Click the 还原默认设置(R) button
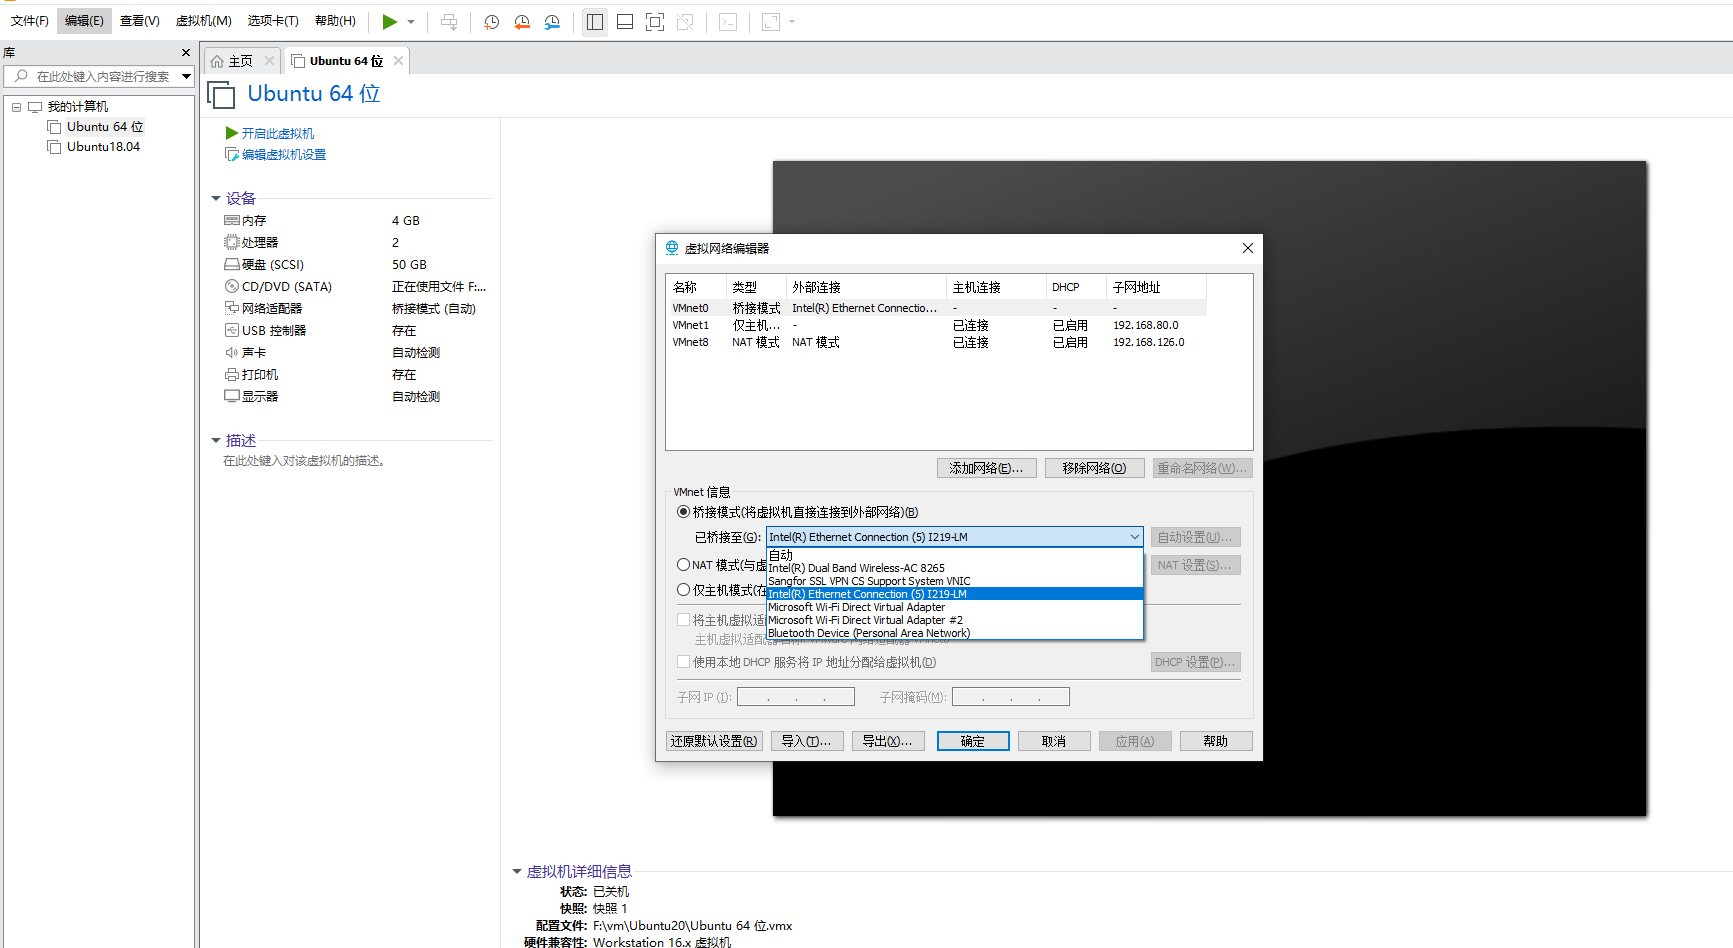The width and height of the screenshot is (1733, 948). pyautogui.click(x=714, y=741)
